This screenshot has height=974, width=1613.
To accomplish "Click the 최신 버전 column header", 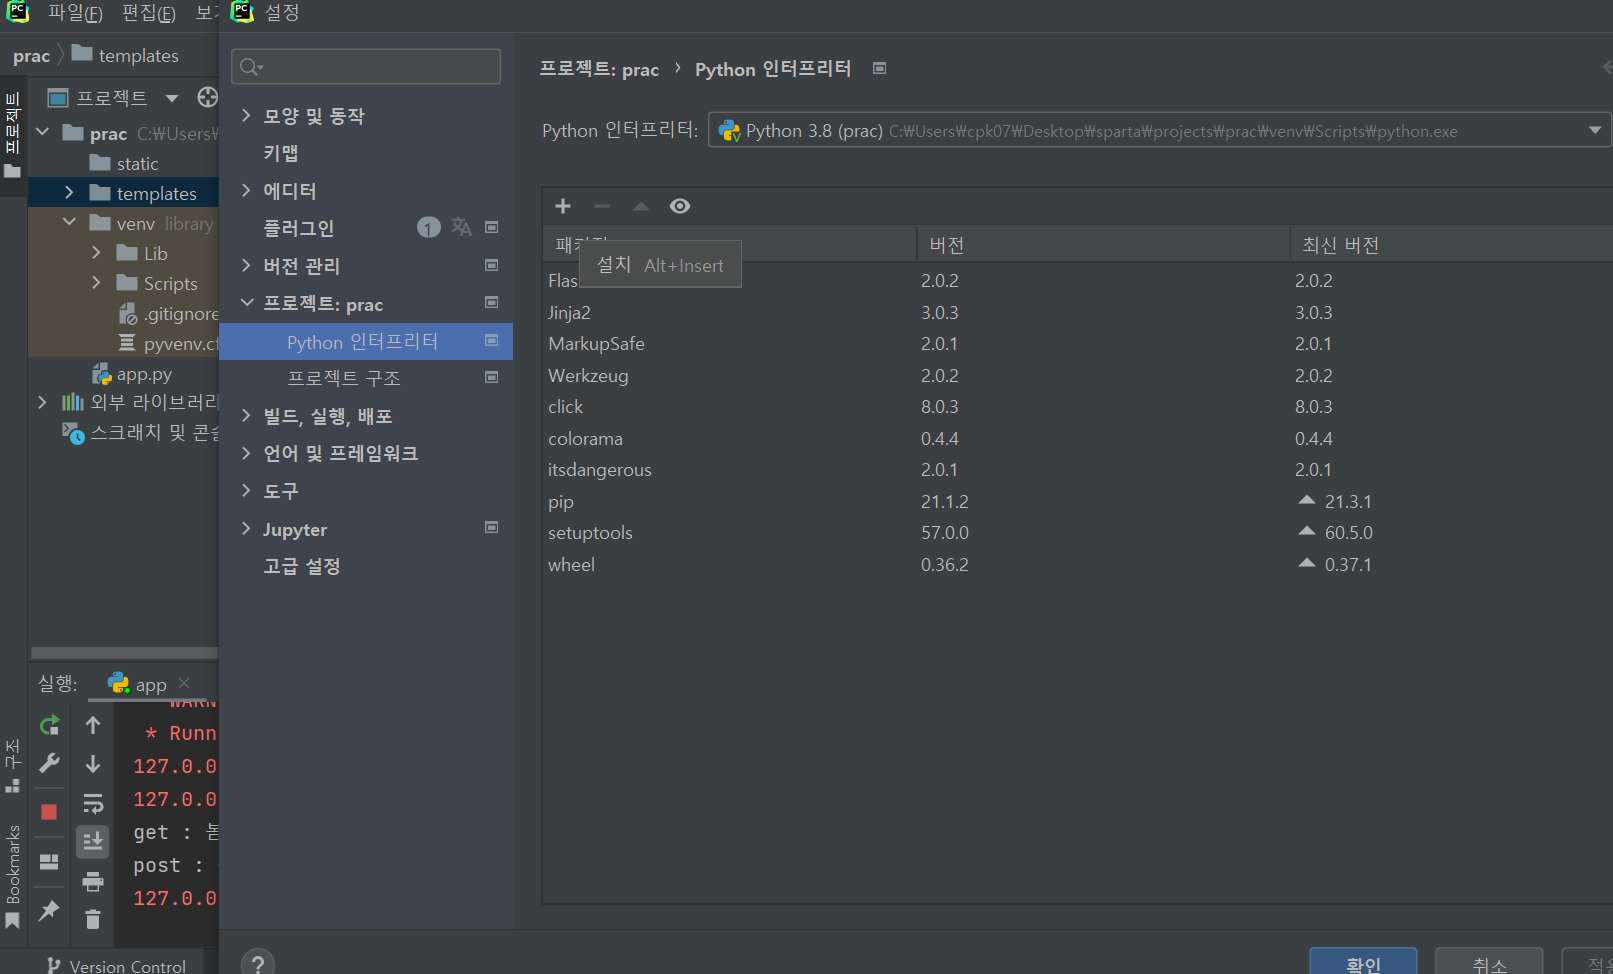I will (1451, 245).
